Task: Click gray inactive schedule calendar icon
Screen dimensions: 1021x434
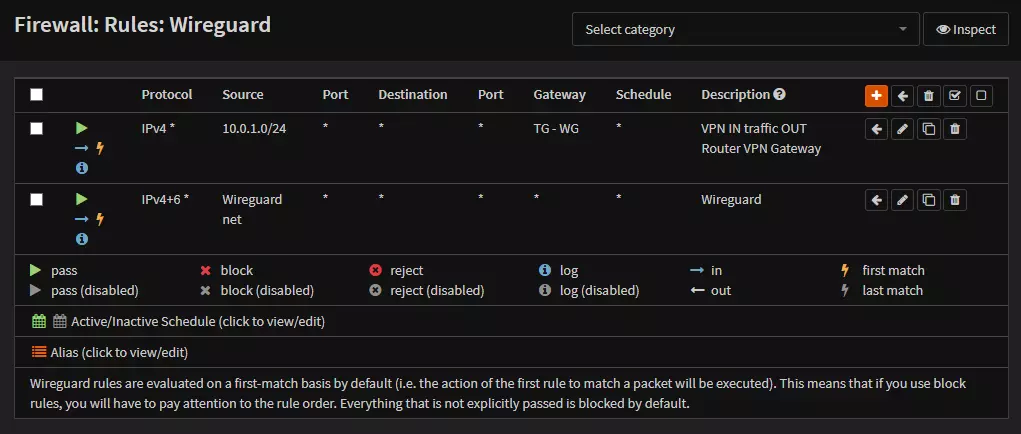Action: 60,321
